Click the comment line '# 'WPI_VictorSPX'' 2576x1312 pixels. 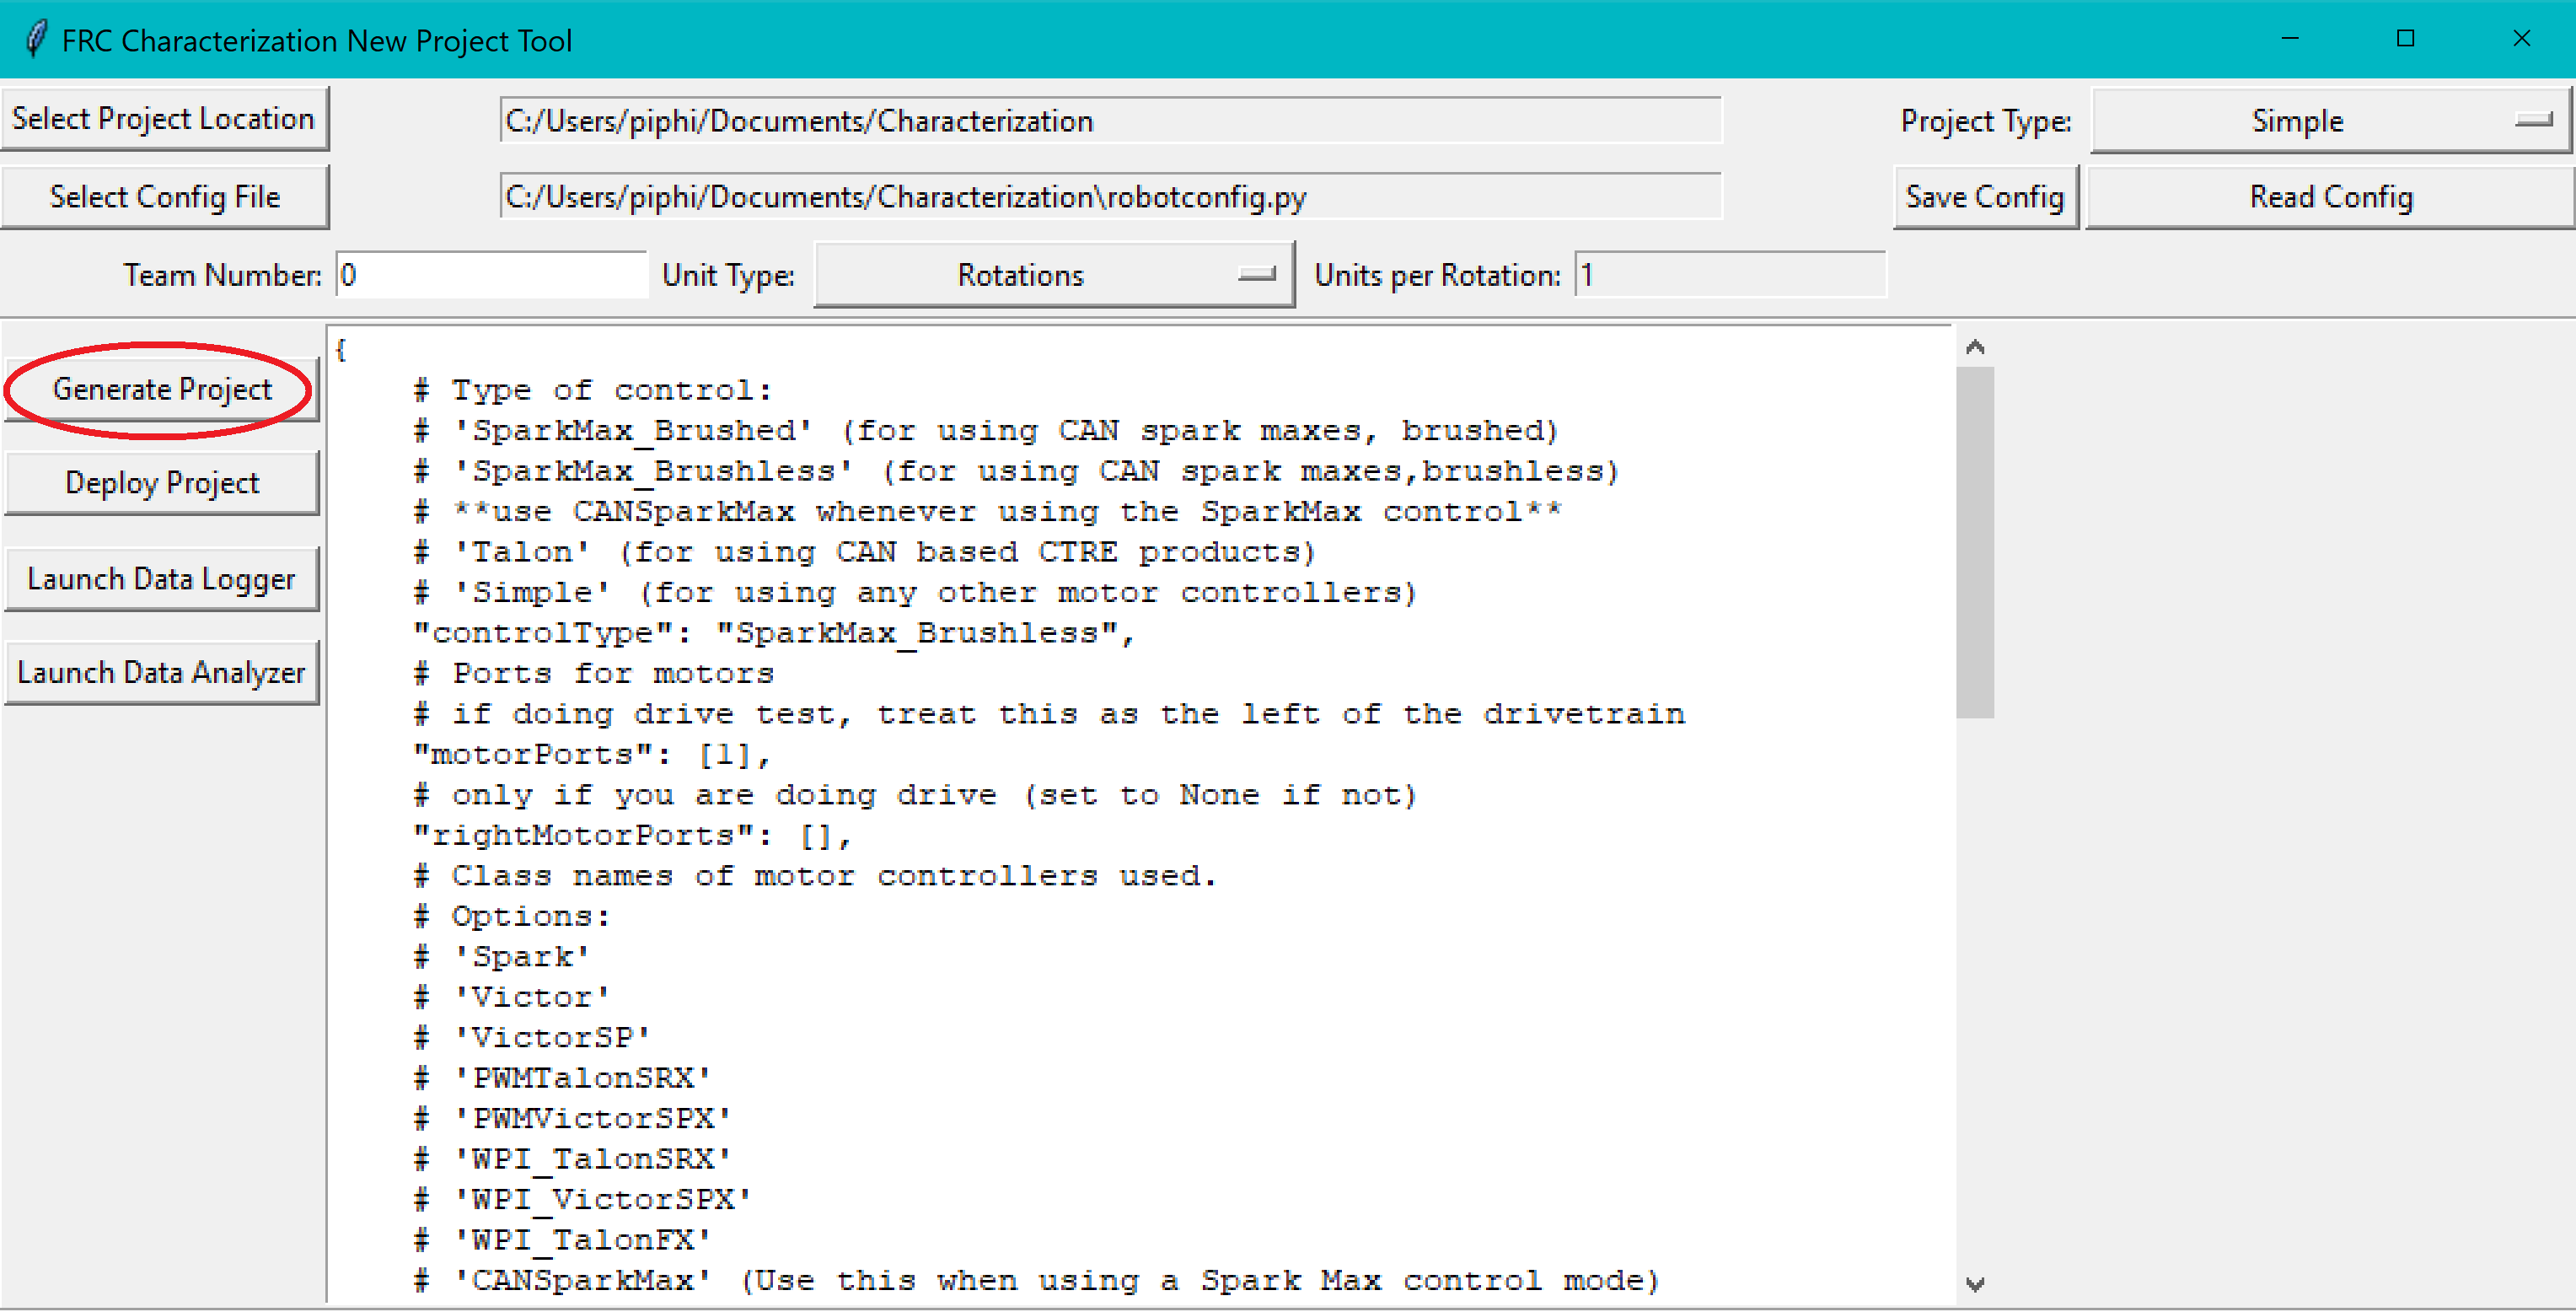pos(582,1200)
